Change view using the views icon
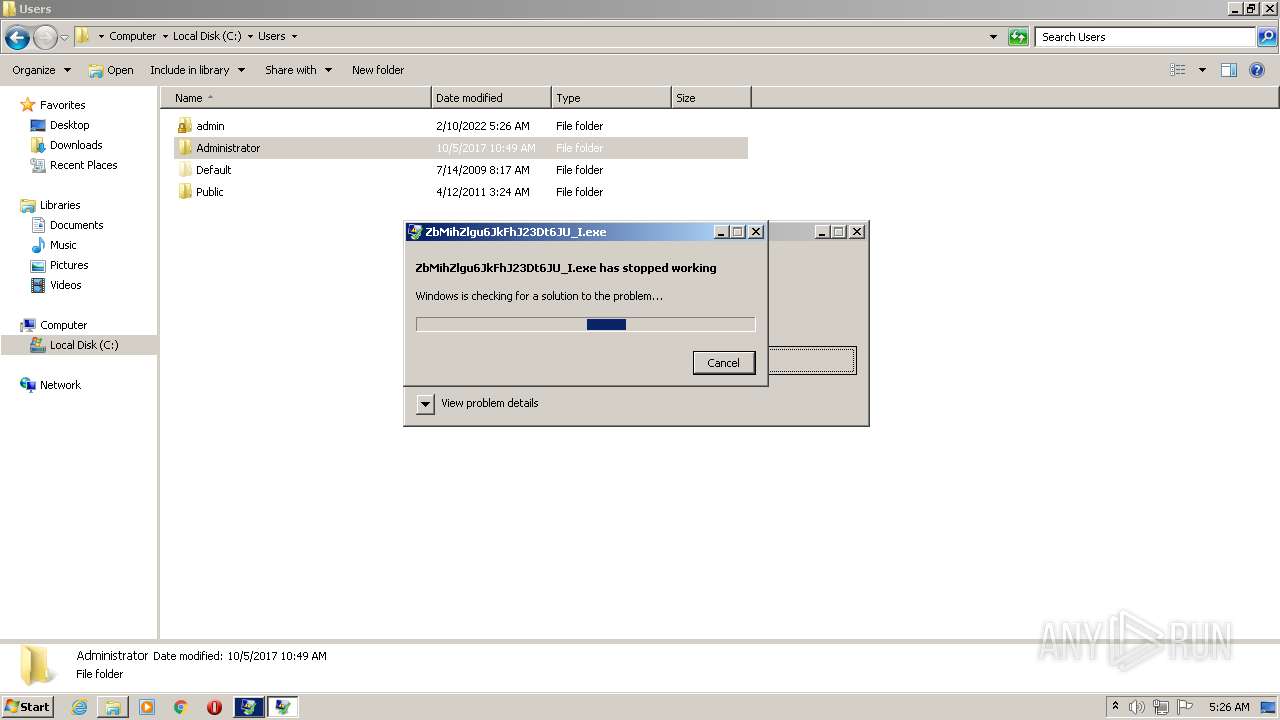The image size is (1280, 720). click(1178, 70)
